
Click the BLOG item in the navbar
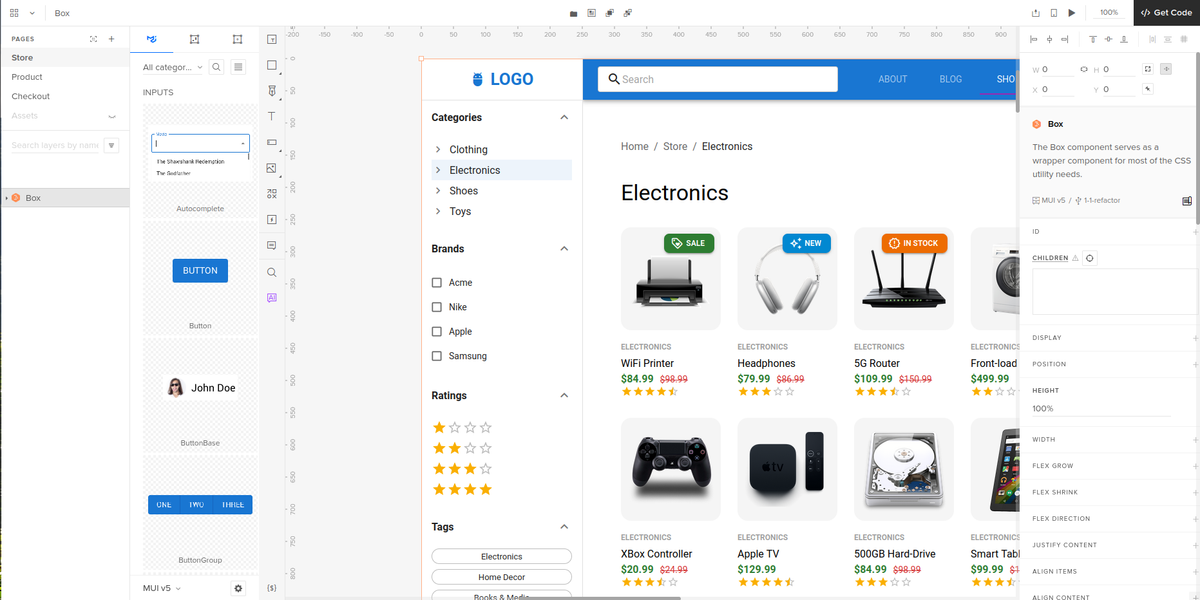click(950, 78)
